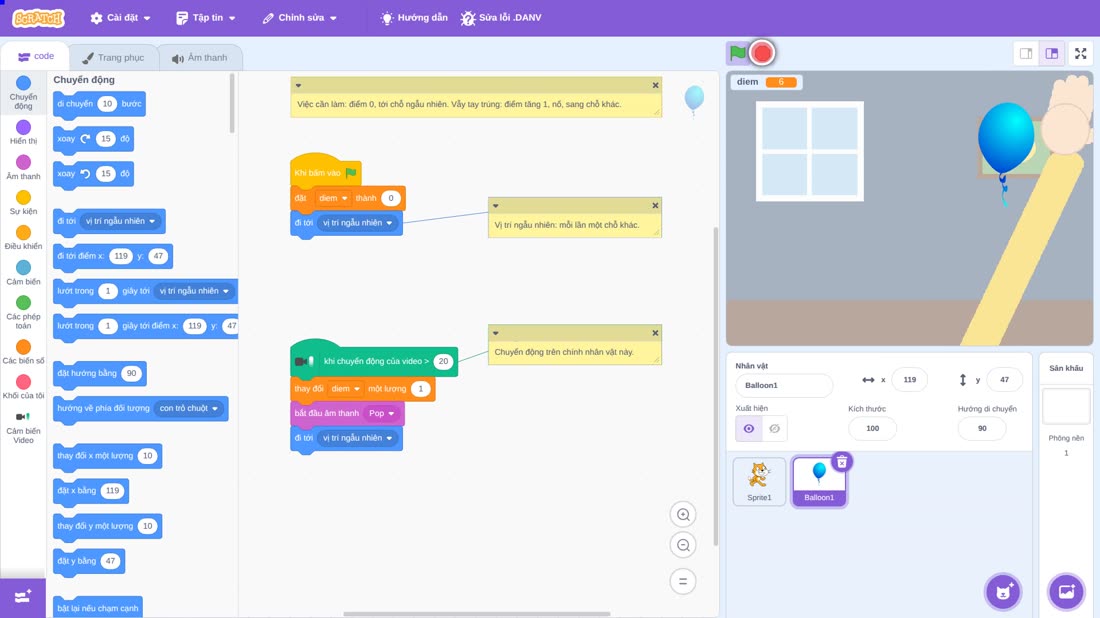Choose a new backdrop button

[1066, 591]
